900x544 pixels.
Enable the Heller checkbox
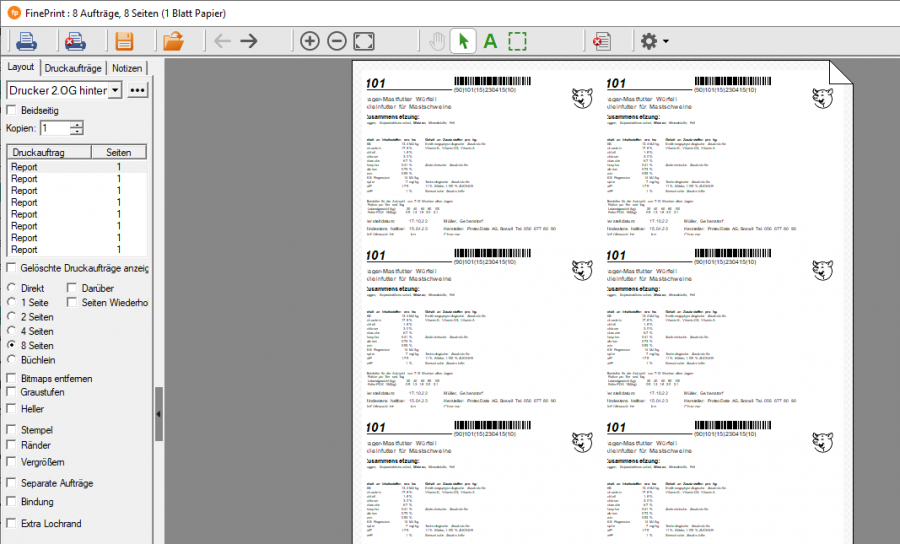pyautogui.click(x=11, y=408)
